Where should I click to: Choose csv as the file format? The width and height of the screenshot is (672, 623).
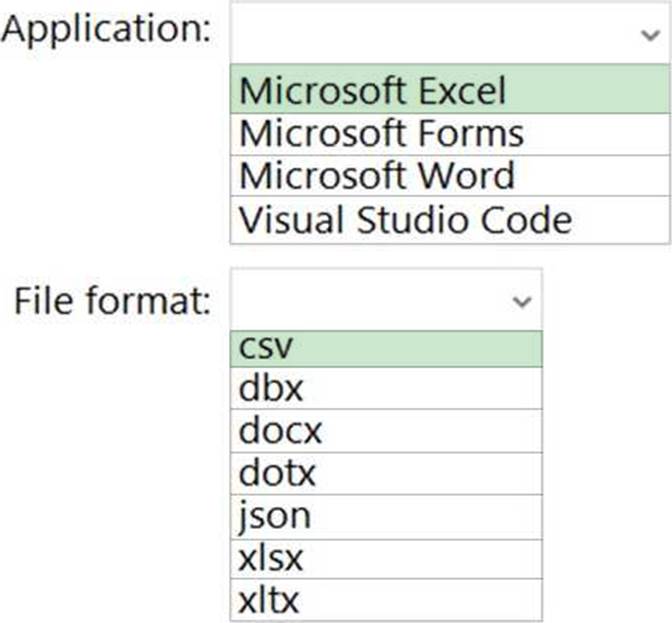point(386,346)
